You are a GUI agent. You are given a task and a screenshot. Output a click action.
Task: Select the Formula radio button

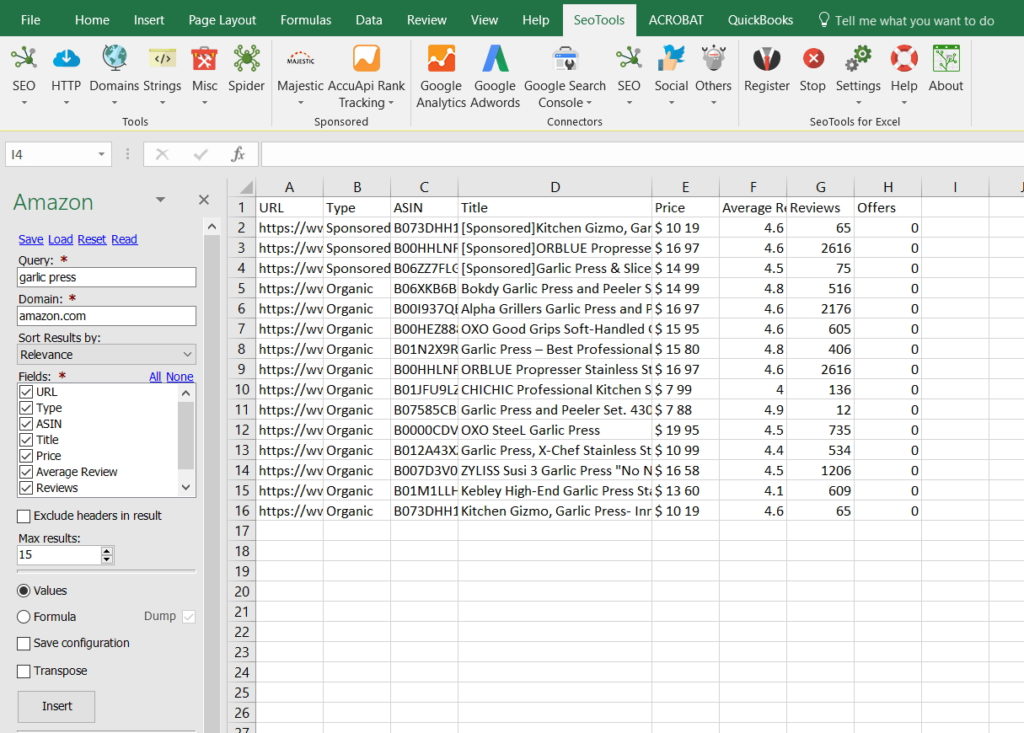[24, 617]
